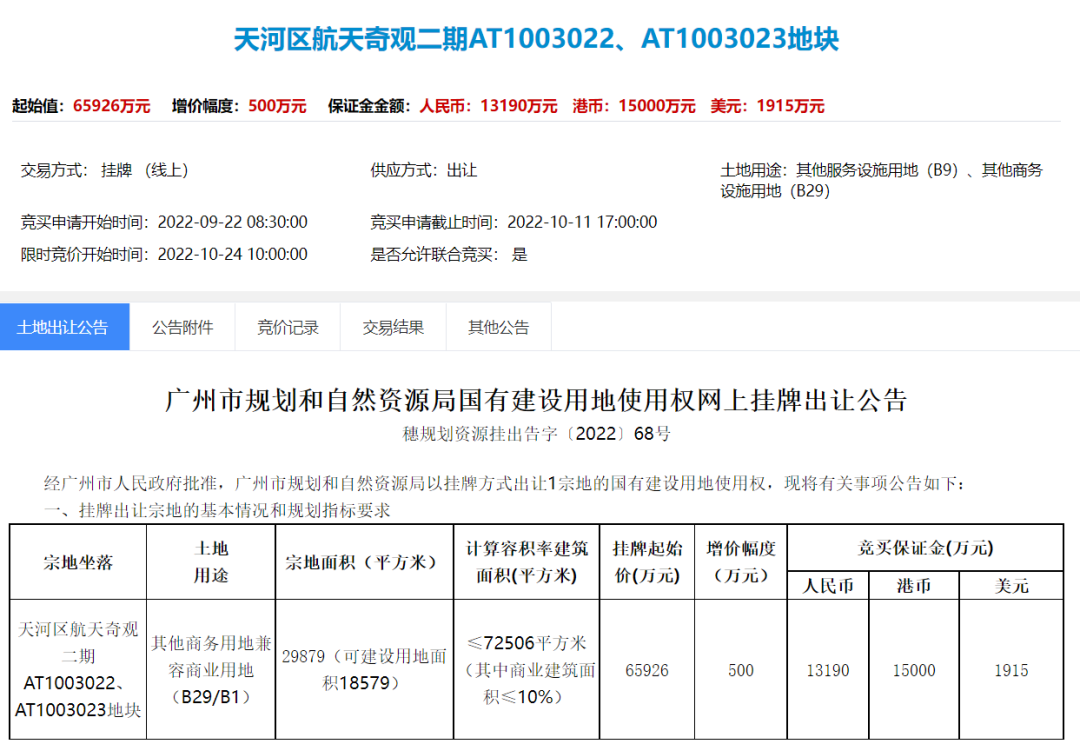View the 交易结果 tab

[392, 327]
